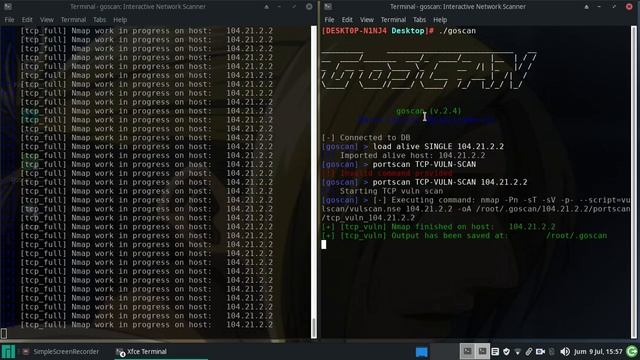Click '[tcp_vuln] Nmap finished on host' line
This screenshot has height=360, width=640.
click(438, 227)
